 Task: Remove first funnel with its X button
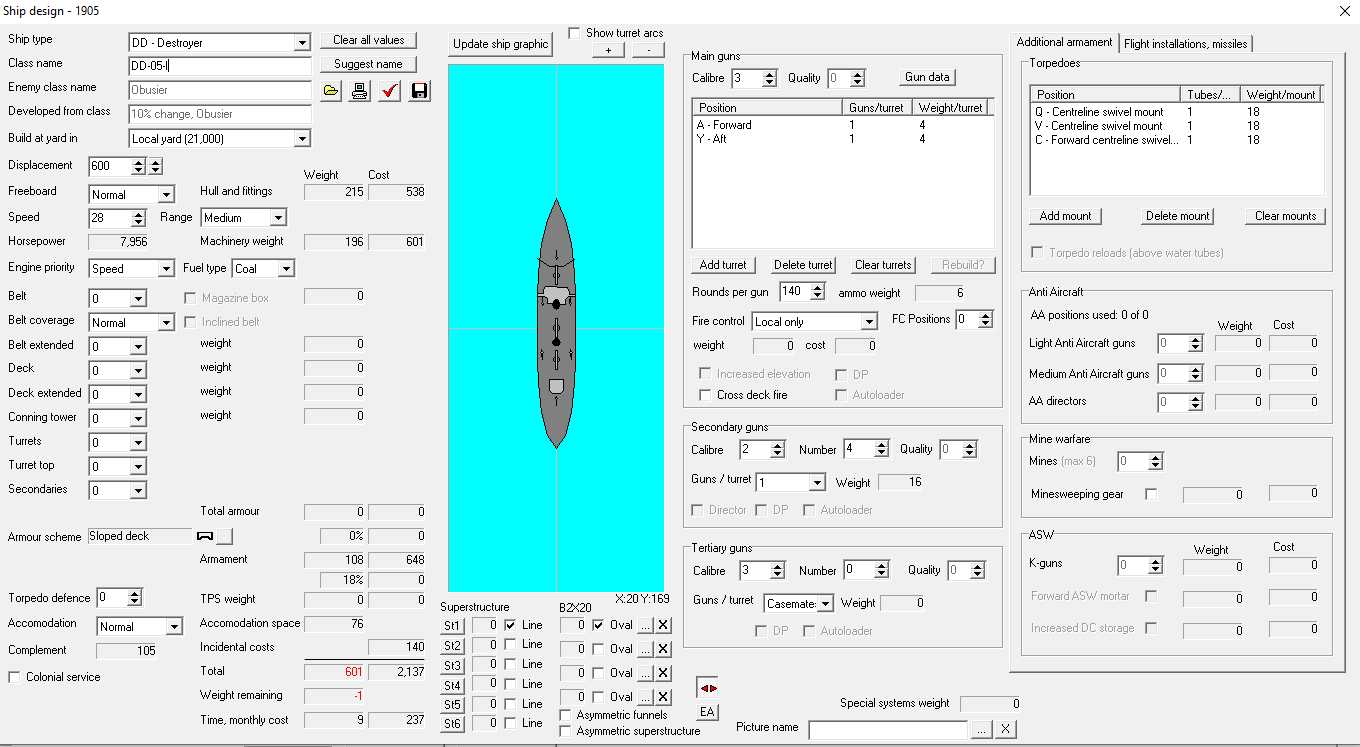pos(663,625)
